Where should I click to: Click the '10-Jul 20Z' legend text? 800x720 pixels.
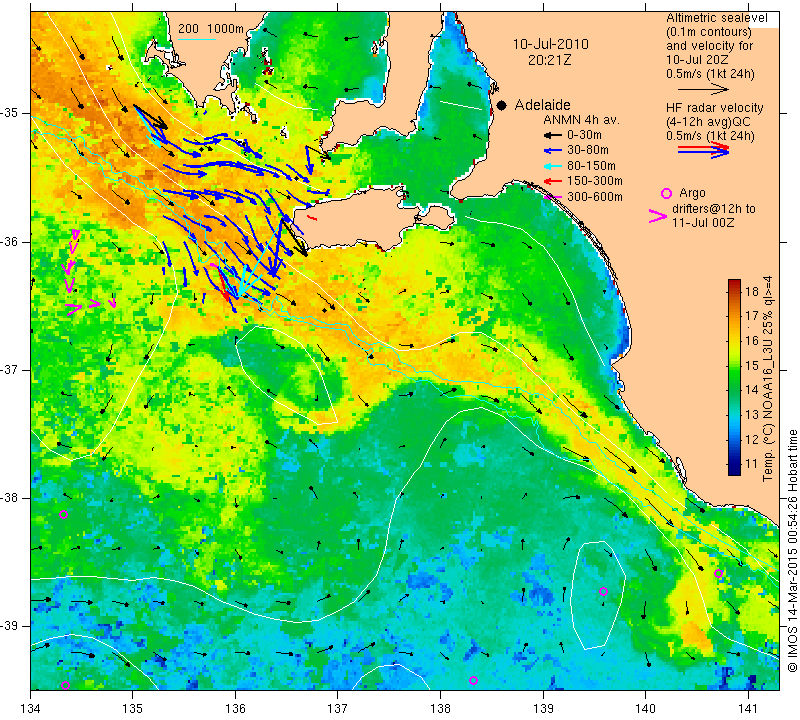(697, 60)
